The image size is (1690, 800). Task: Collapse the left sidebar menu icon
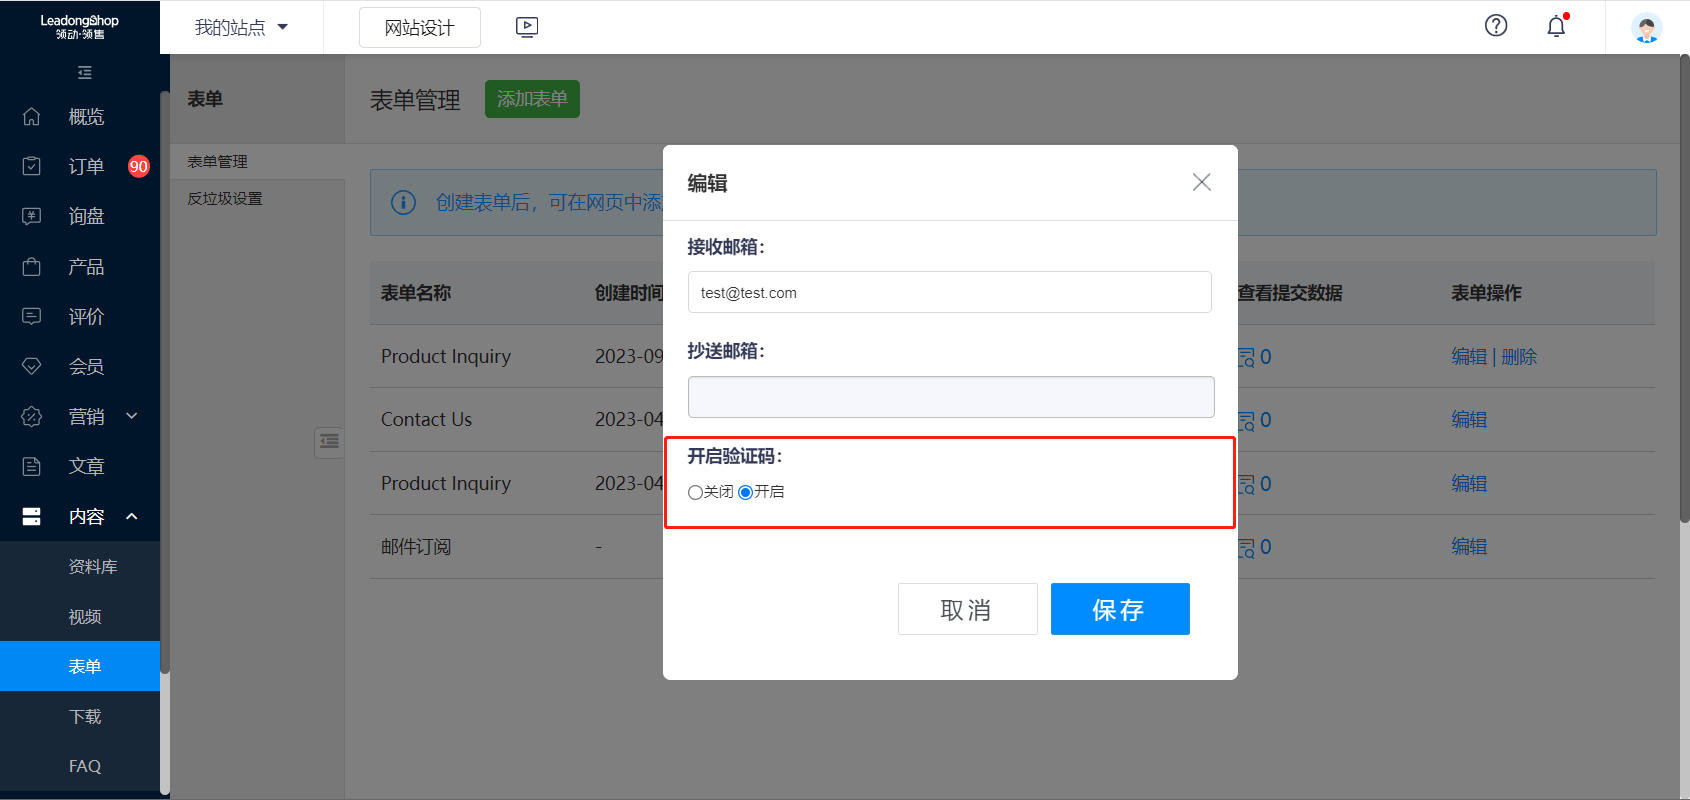click(85, 73)
